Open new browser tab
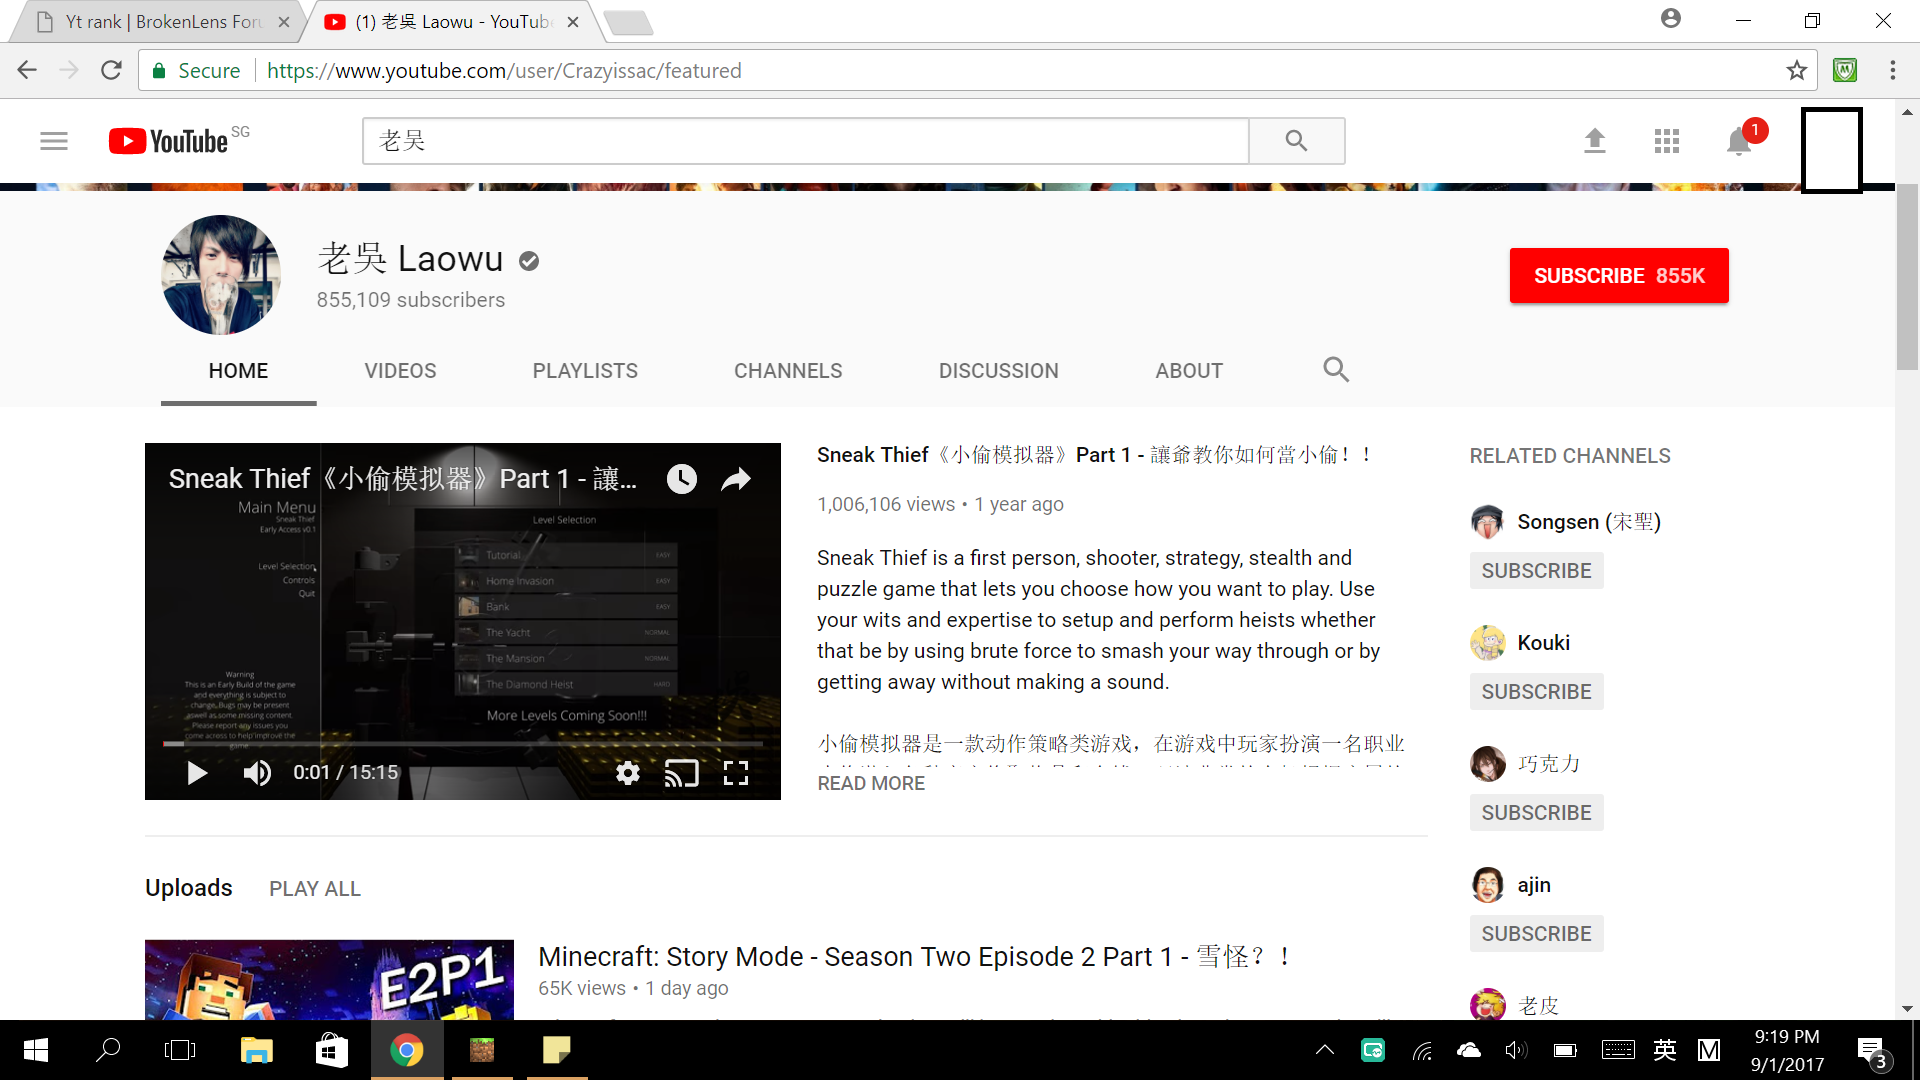The height and width of the screenshot is (1080, 1920). click(628, 22)
